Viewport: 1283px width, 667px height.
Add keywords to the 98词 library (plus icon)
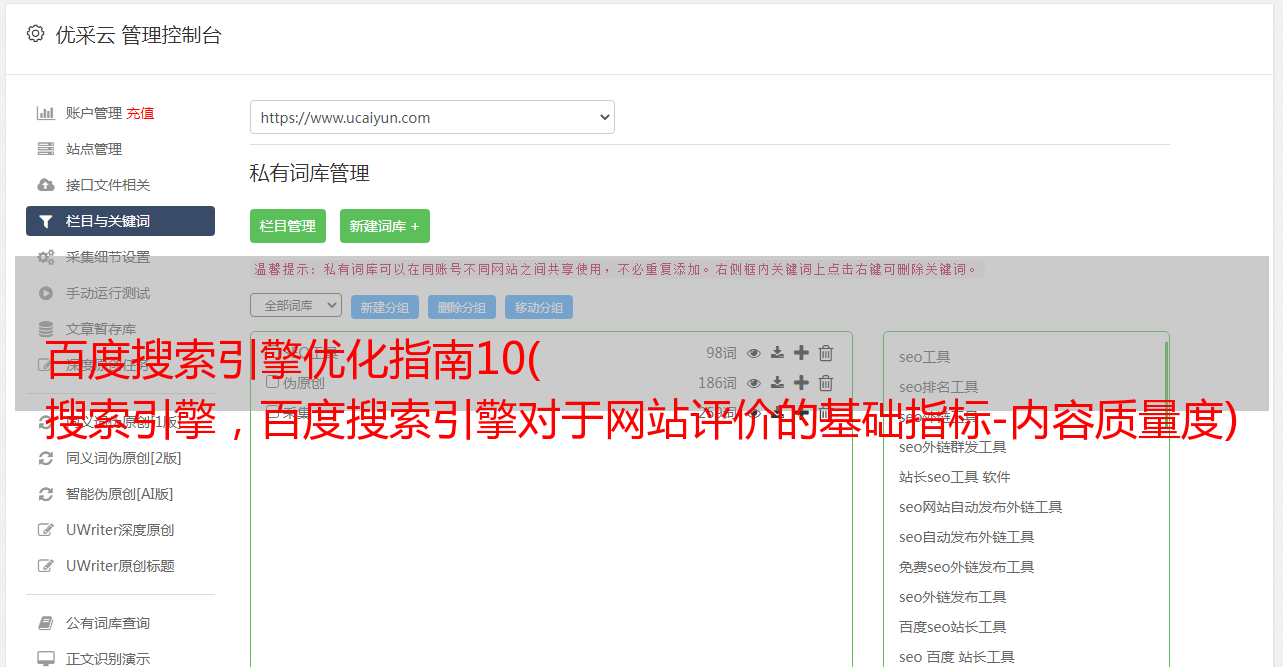pos(801,353)
